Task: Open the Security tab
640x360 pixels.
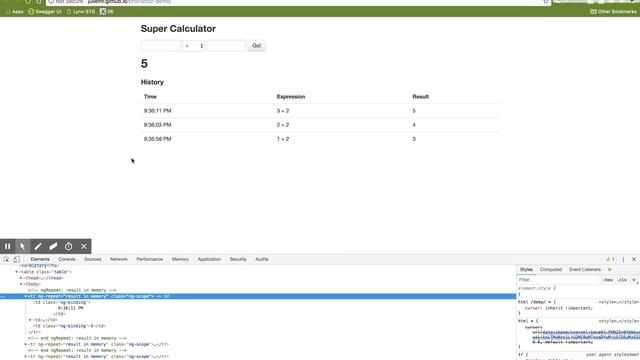Action: (238, 259)
